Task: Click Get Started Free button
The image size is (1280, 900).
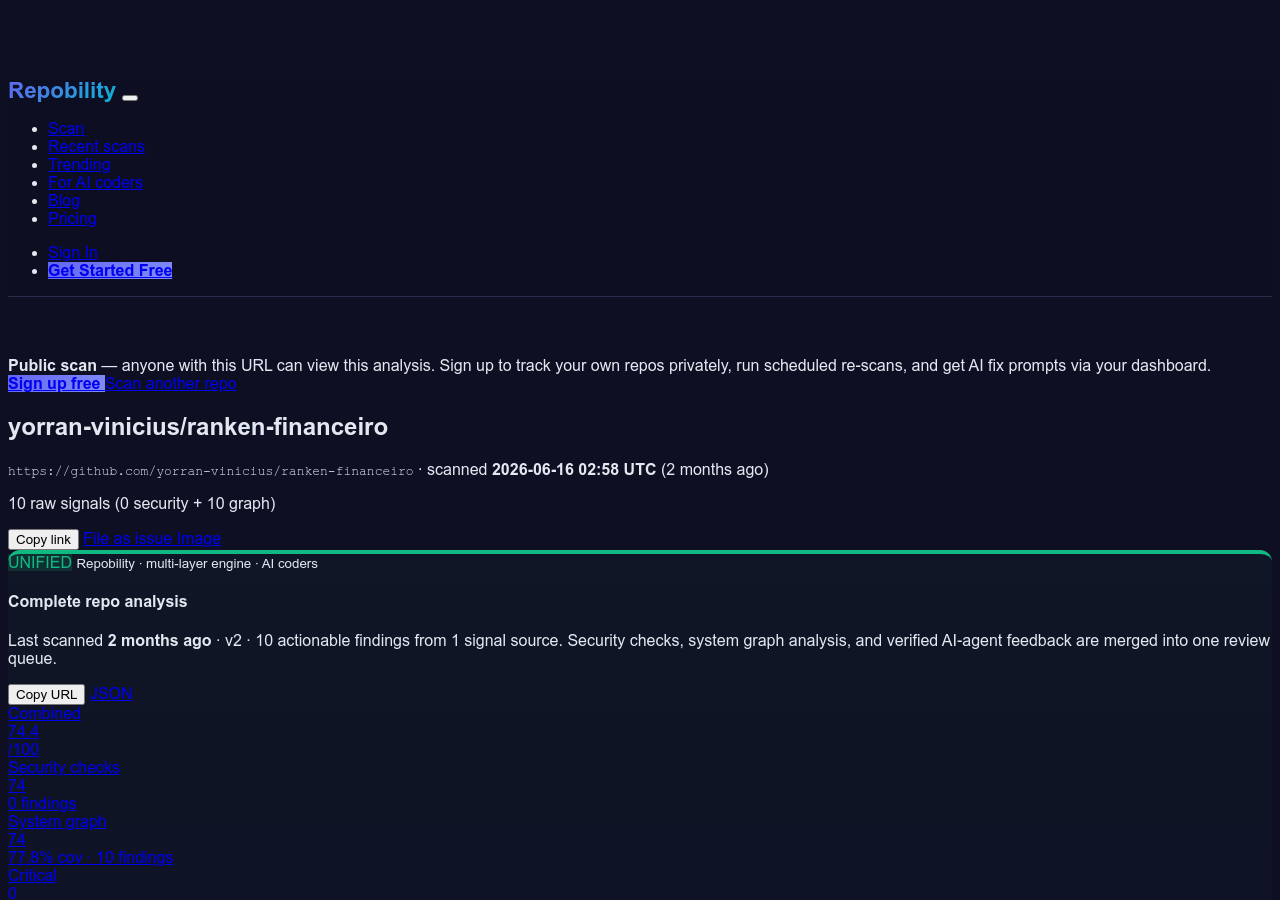Action: [x=110, y=270]
